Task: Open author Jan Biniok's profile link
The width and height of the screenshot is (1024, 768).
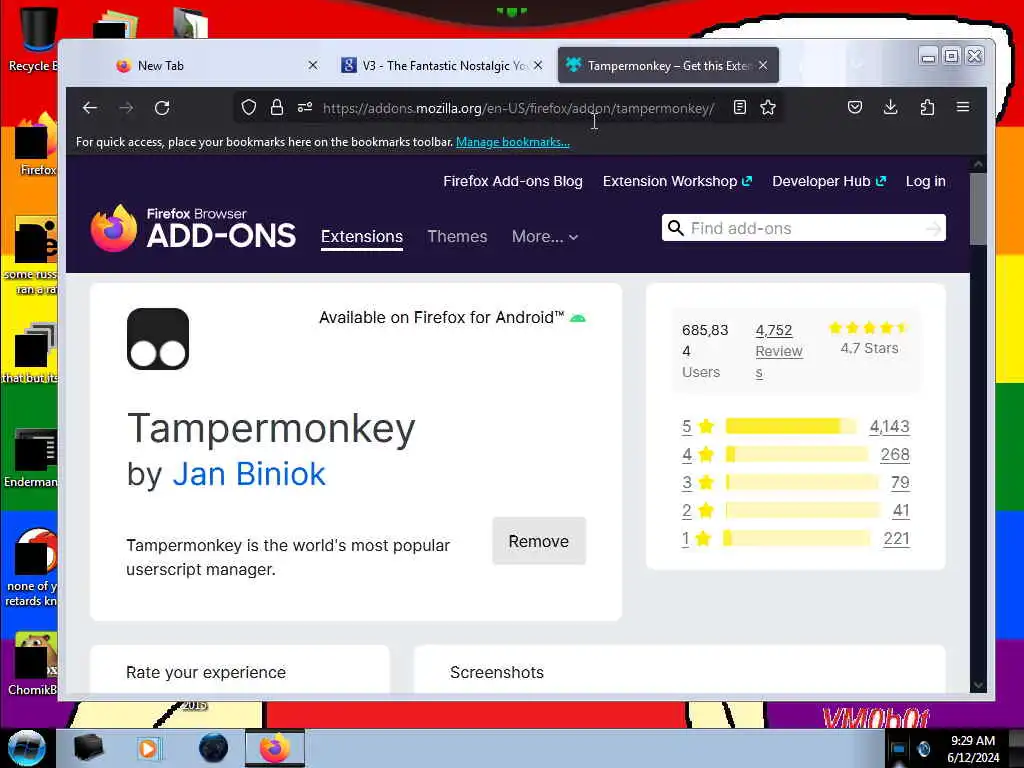Action: click(x=249, y=473)
